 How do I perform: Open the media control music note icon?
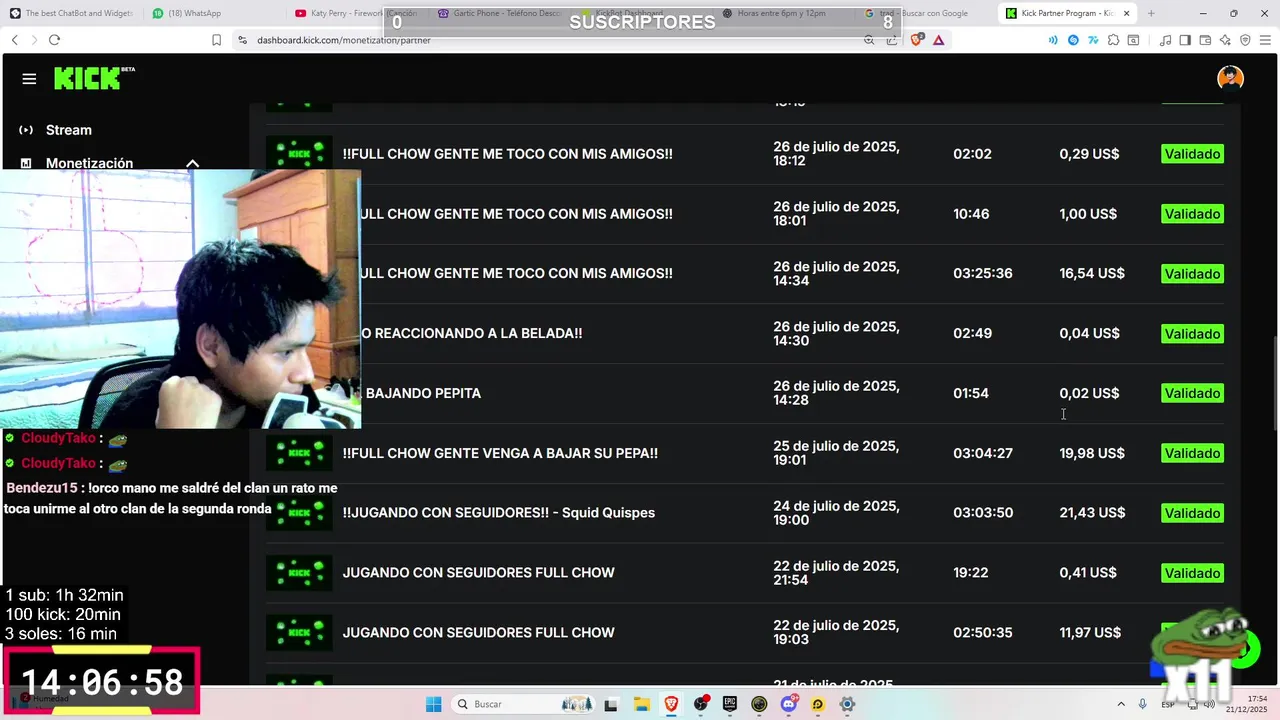point(1165,40)
